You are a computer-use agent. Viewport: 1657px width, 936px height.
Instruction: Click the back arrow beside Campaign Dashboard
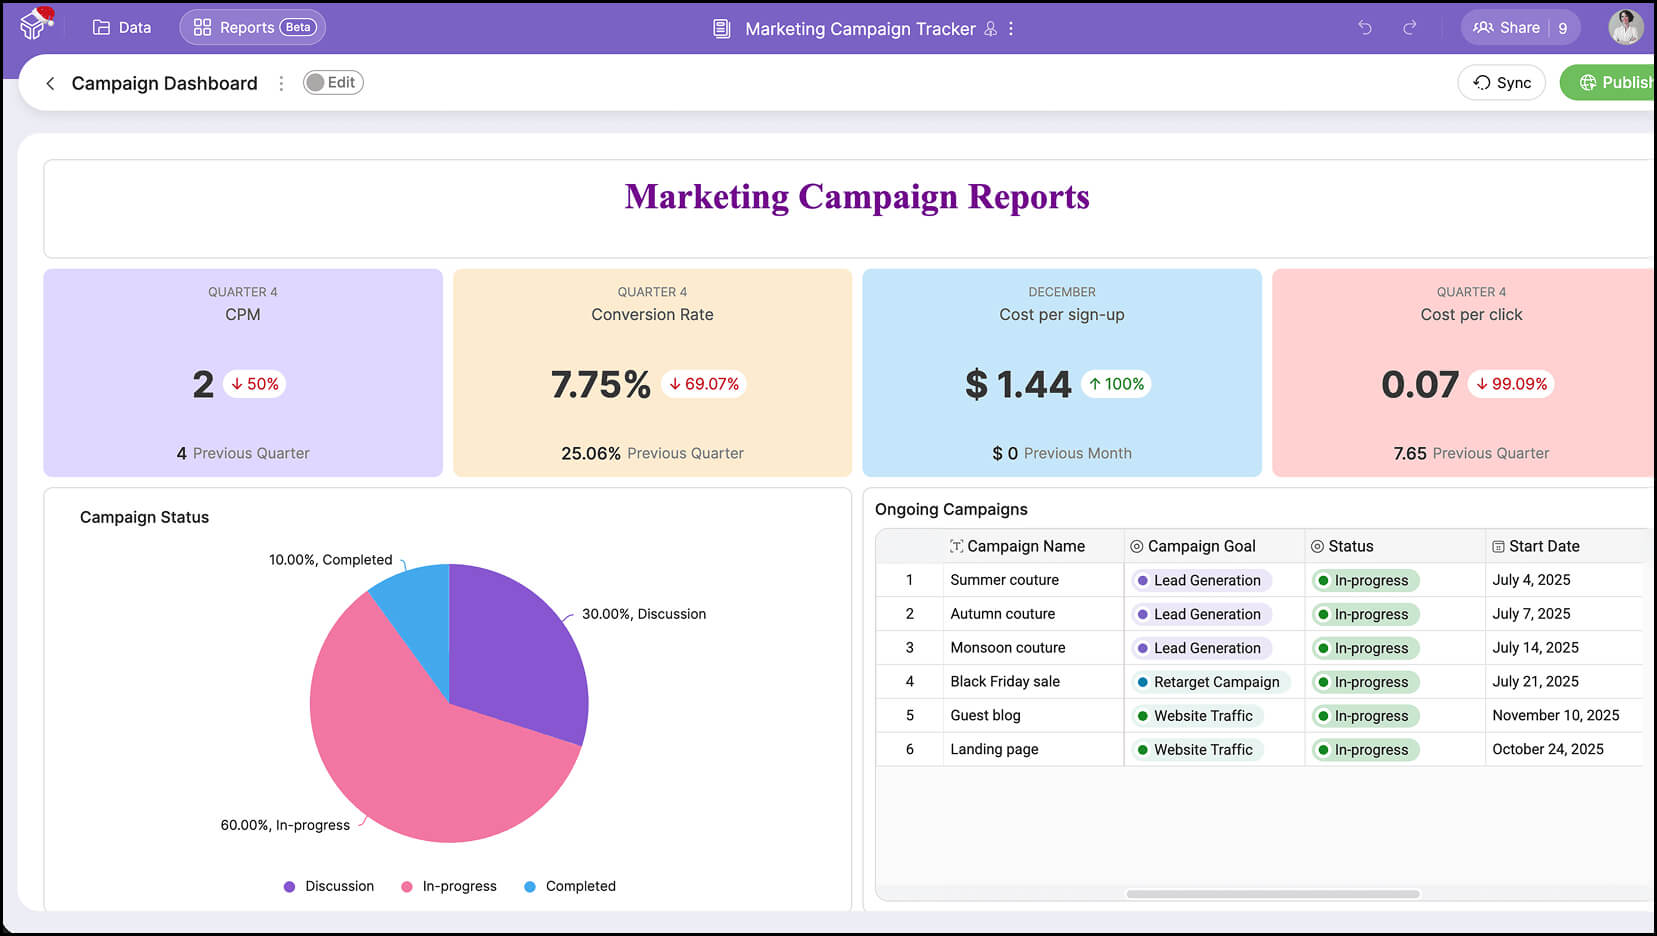[x=50, y=83]
